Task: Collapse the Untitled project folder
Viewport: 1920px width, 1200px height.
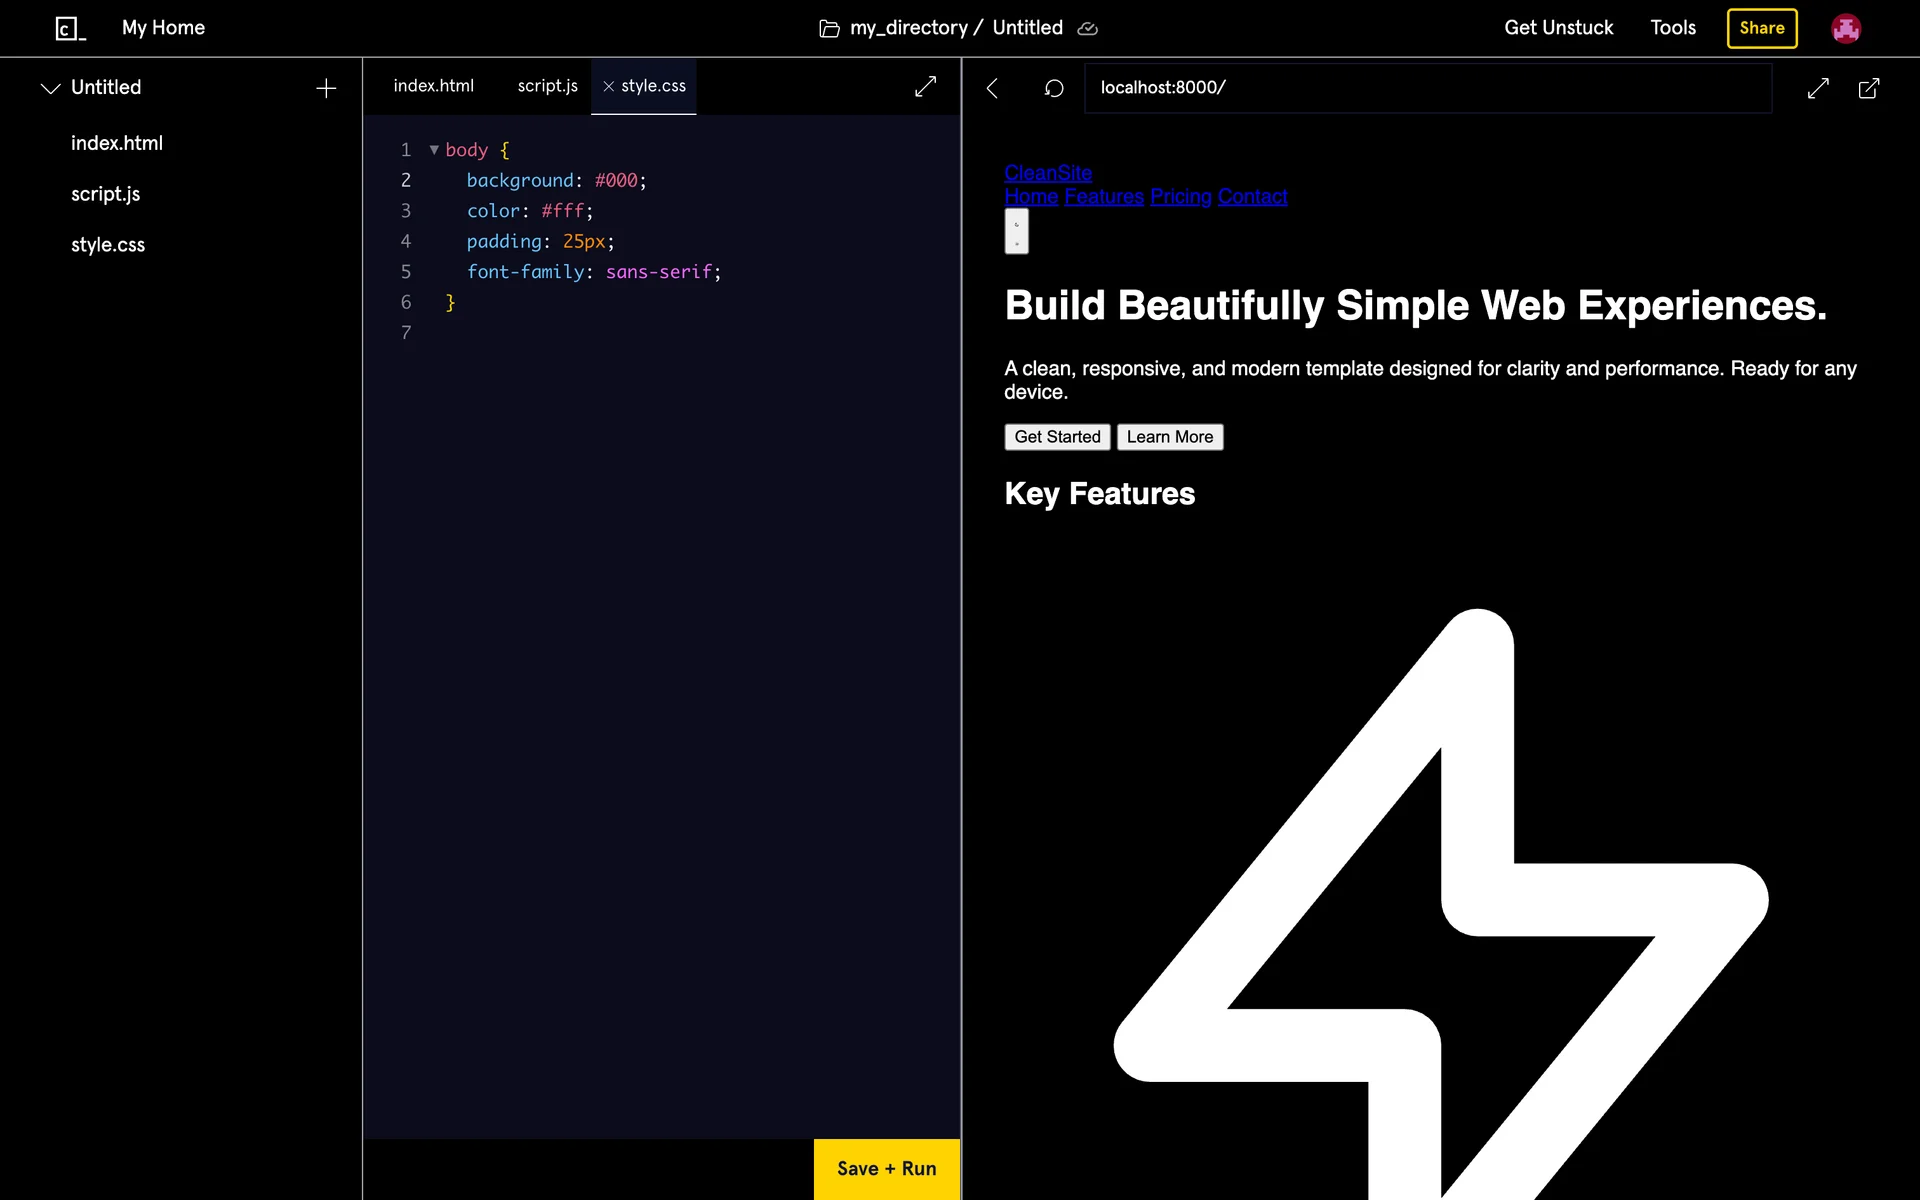Action: (50, 88)
